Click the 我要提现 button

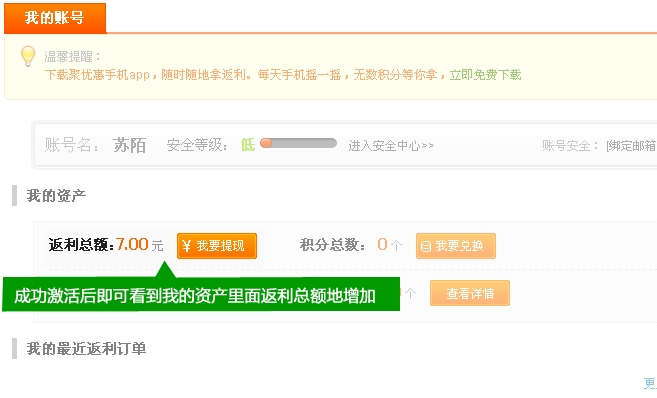pyautogui.click(x=217, y=246)
